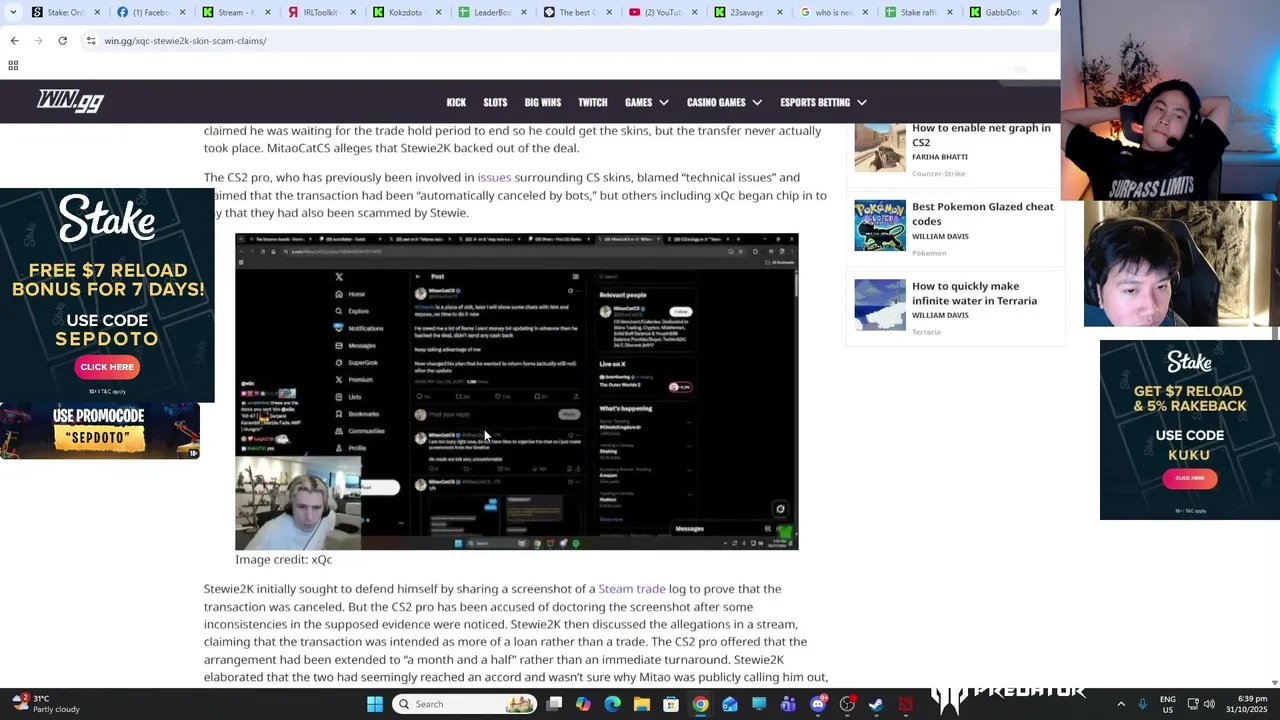Click the "USE PROMOCODE SEPDOTO" banner
This screenshot has height=720, width=1280.
[x=100, y=431]
